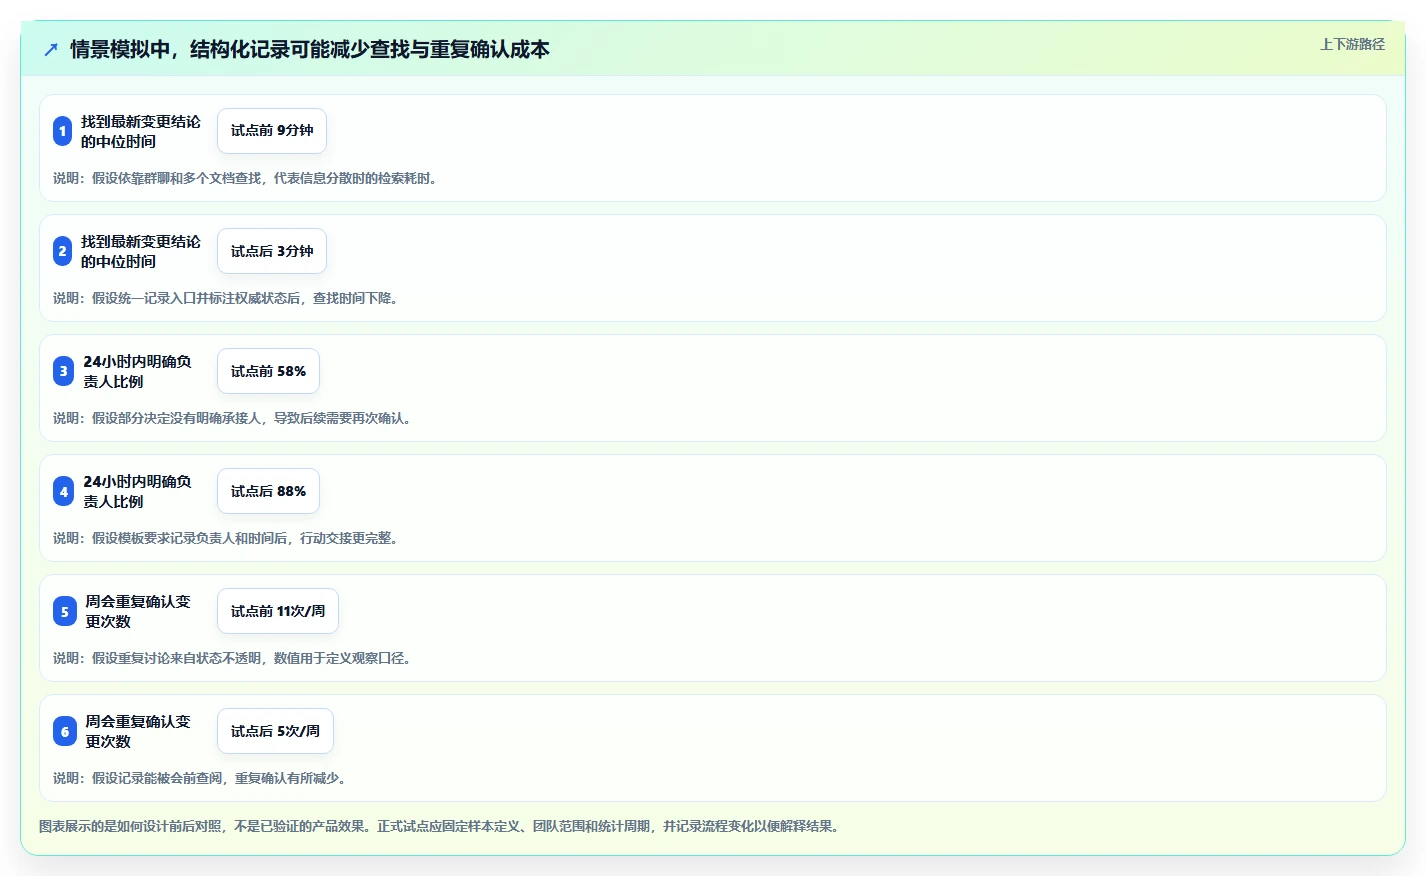The image size is (1426, 876).
Task: Click the number 6 badge
Action: tap(64, 731)
